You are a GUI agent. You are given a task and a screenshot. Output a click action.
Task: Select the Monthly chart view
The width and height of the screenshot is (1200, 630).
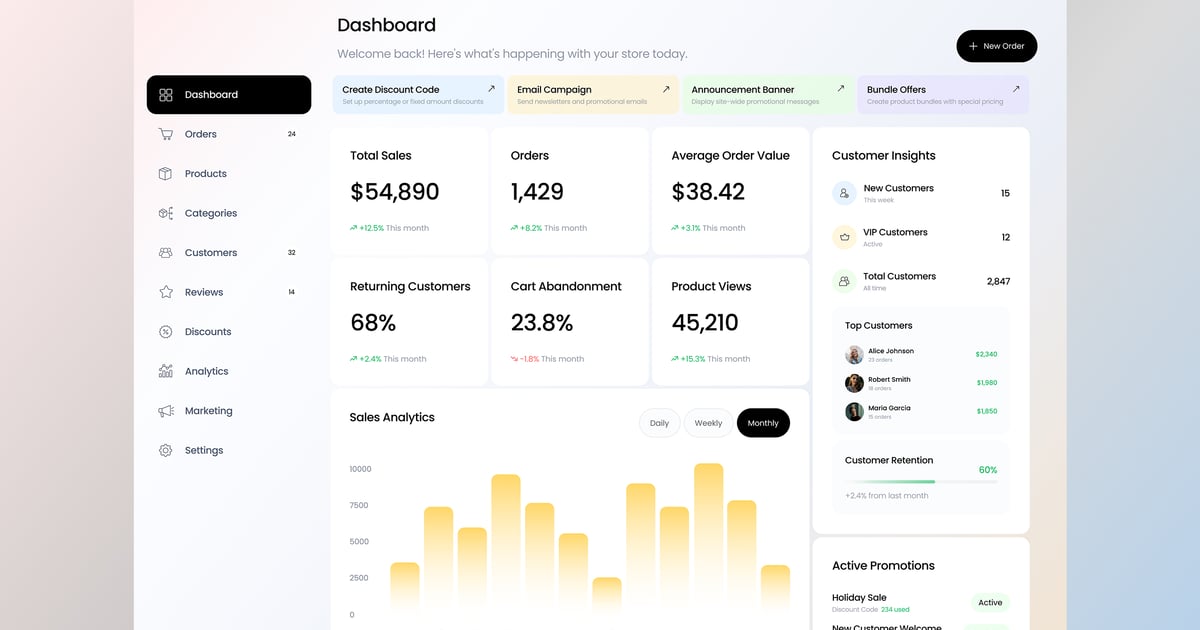click(763, 423)
